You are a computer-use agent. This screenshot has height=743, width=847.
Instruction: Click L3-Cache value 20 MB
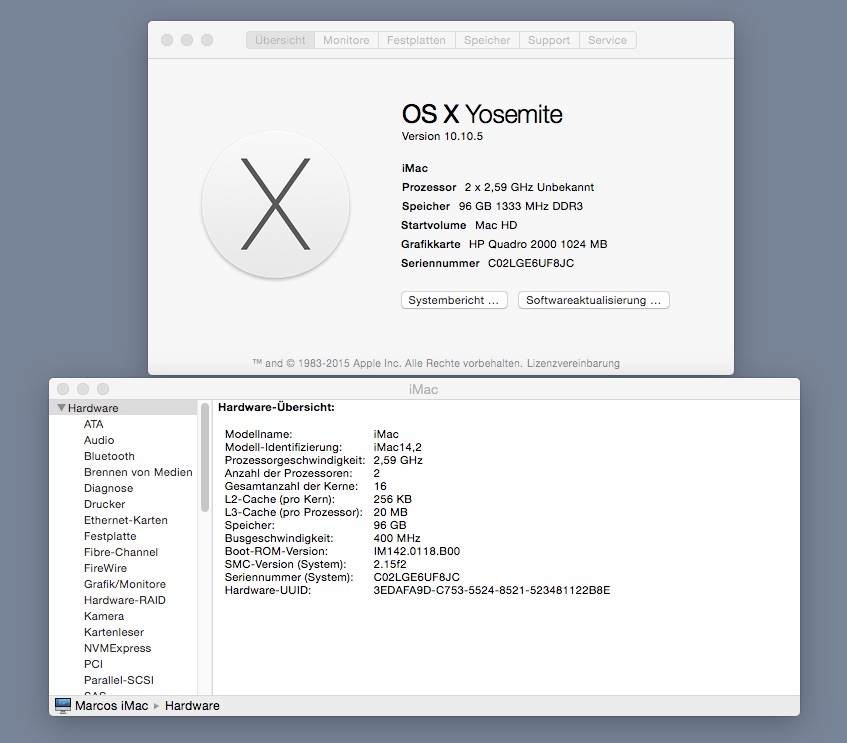click(390, 512)
